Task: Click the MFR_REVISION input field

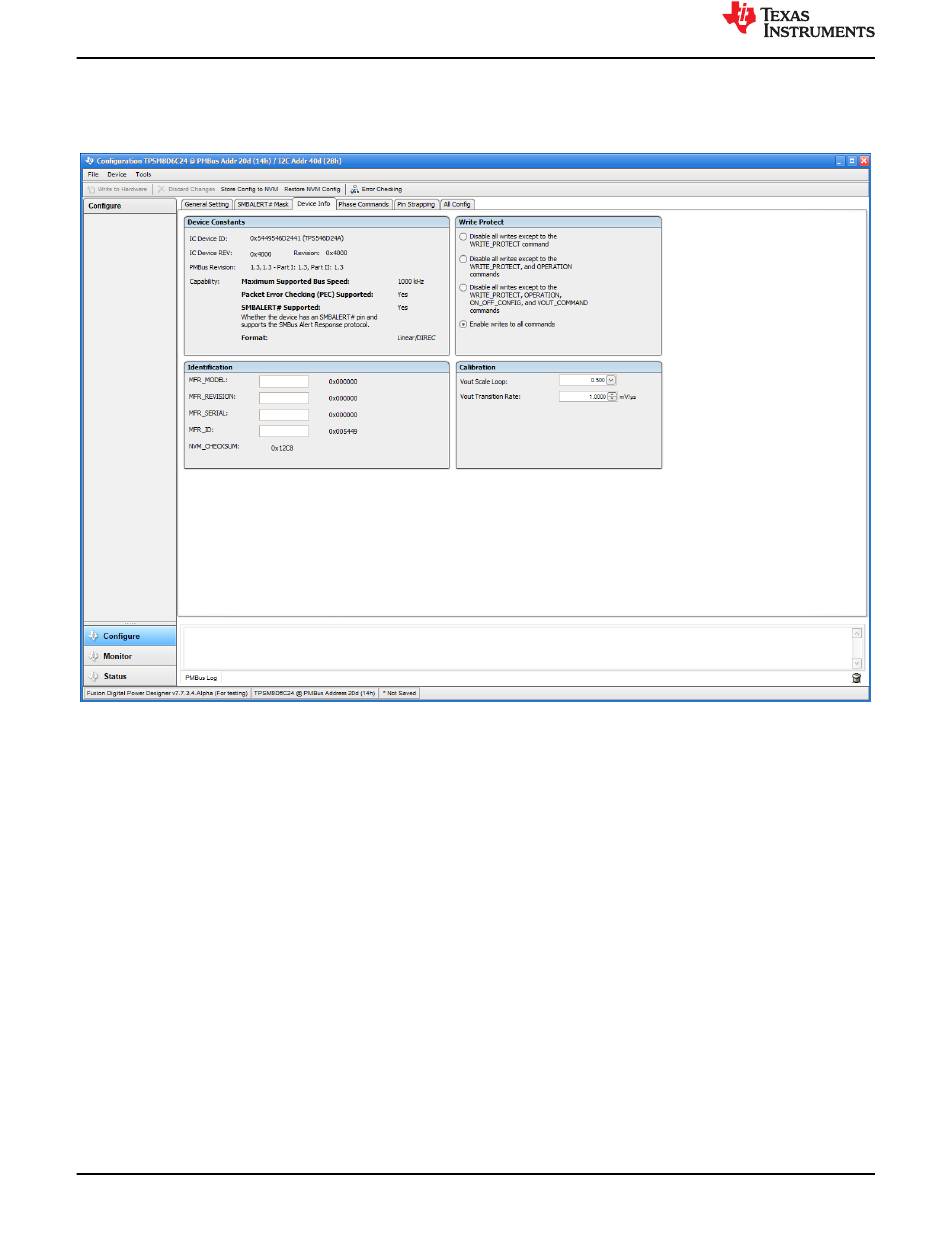Action: 284,397
